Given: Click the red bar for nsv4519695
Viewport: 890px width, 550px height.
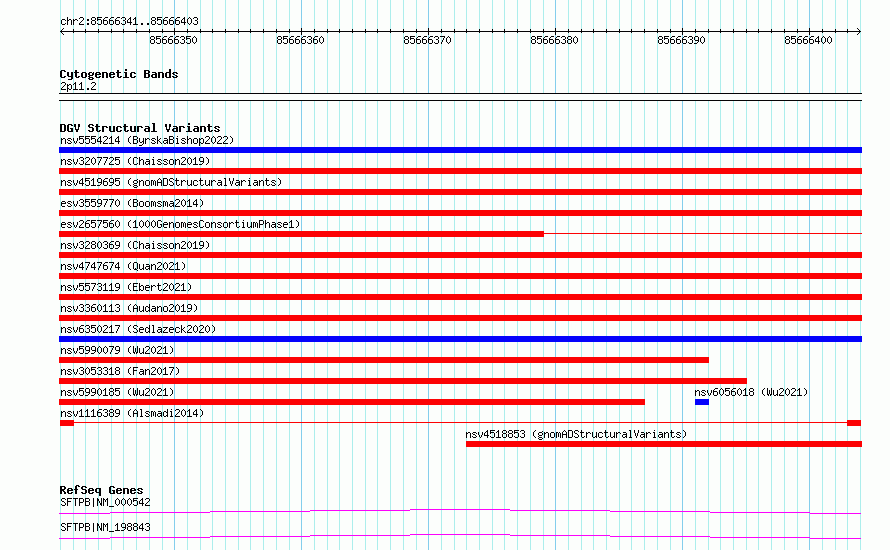Looking at the screenshot, I should (x=460, y=192).
